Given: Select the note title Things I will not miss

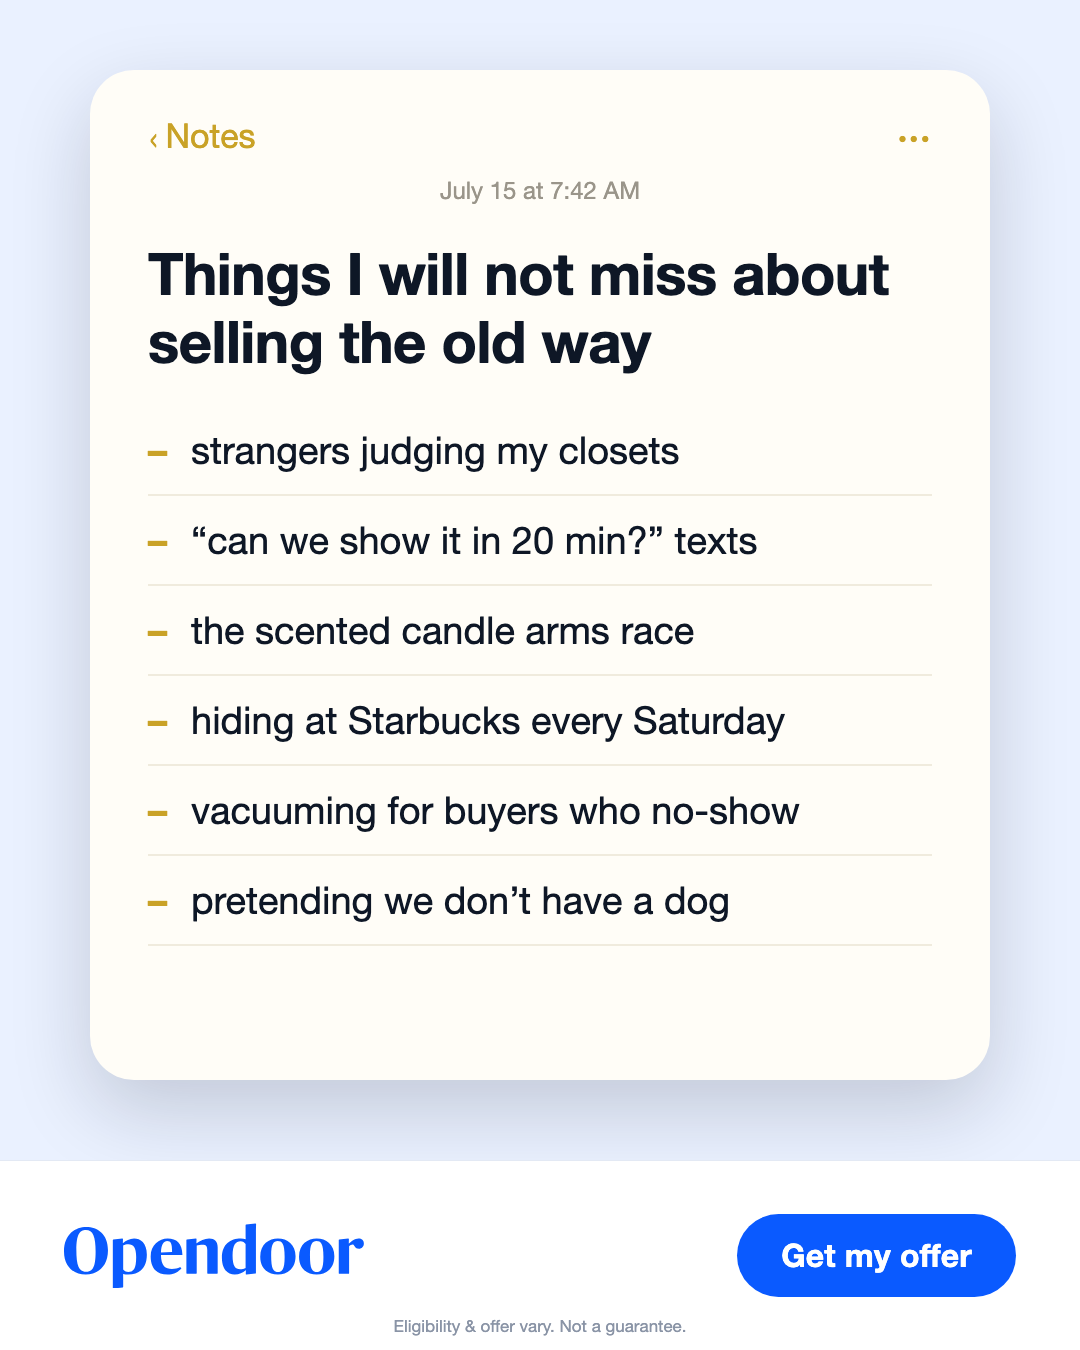Looking at the screenshot, I should (x=518, y=309).
